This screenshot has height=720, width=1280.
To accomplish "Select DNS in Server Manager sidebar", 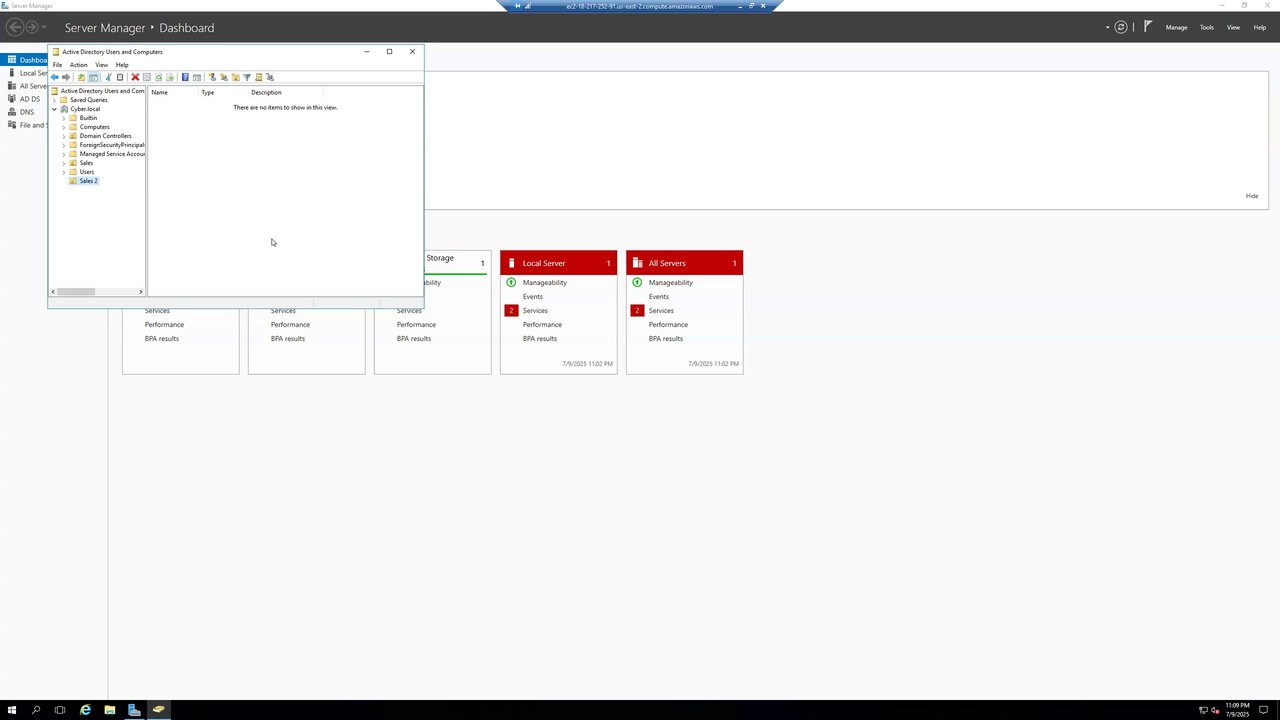I will point(27,112).
